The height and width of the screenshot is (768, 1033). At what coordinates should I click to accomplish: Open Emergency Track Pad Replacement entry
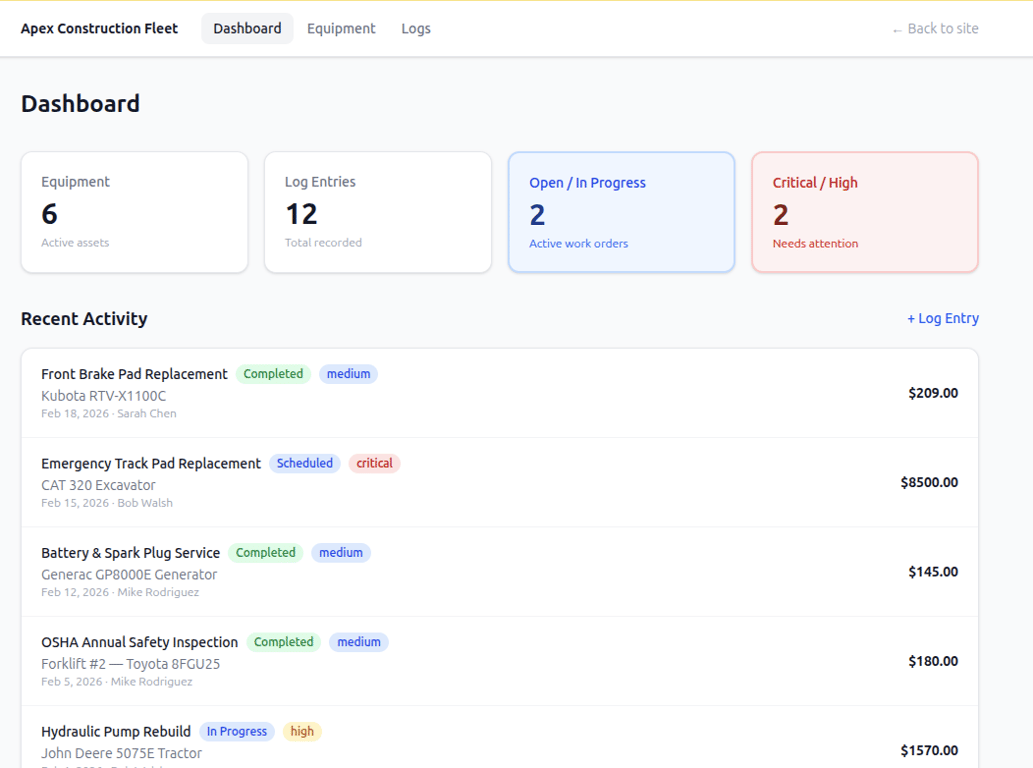tap(151, 464)
